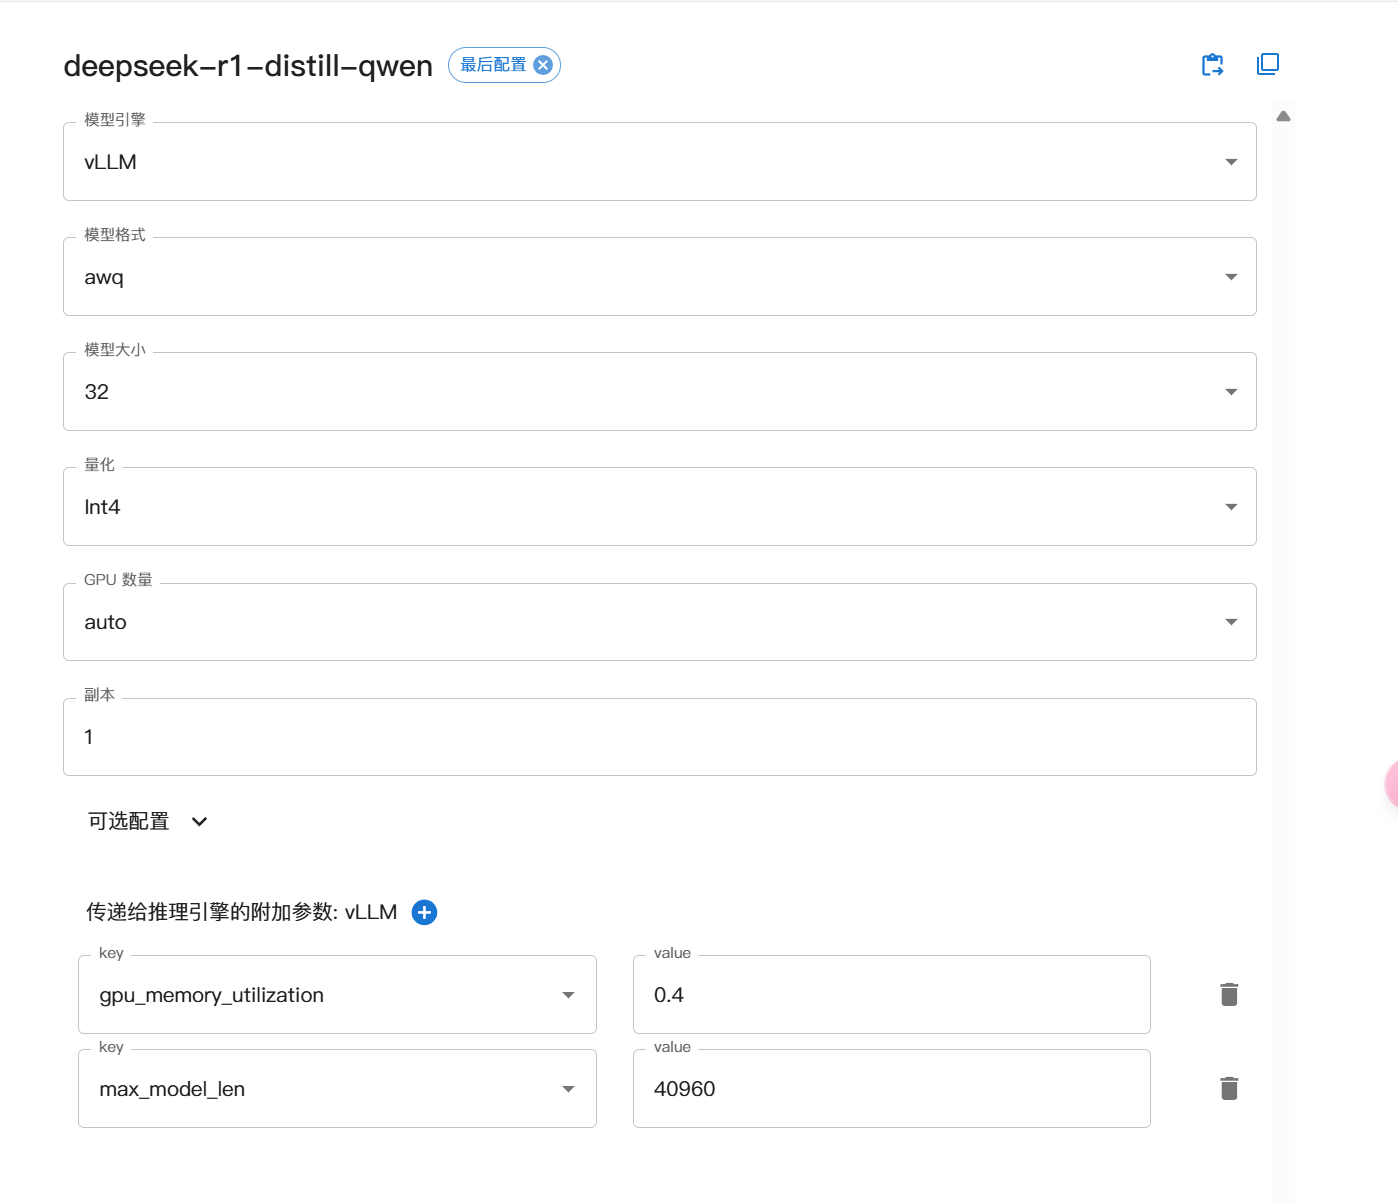Click the 最后配置 chip label
Viewport: 1398px width, 1203px height.
point(493,65)
